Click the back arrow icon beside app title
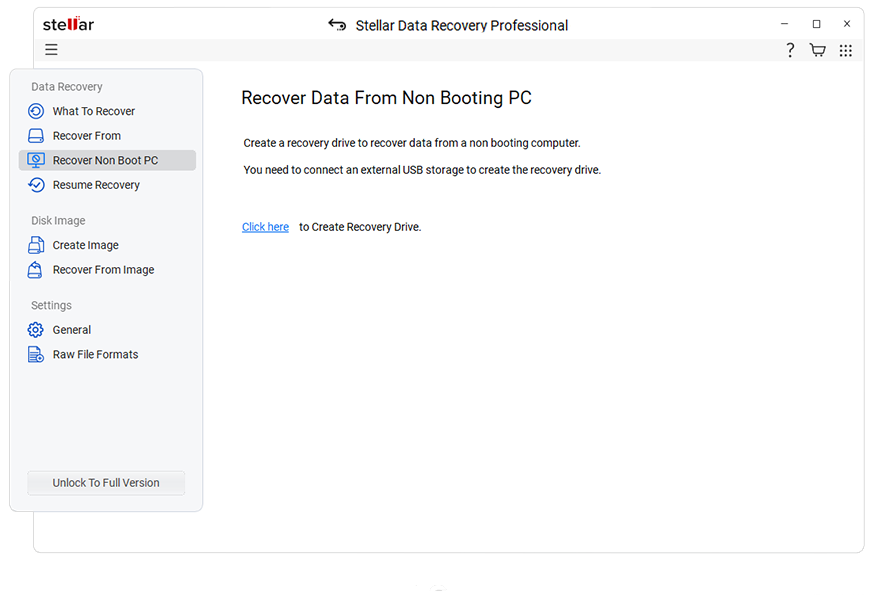Viewport: 878px width, 598px height. [x=338, y=25]
